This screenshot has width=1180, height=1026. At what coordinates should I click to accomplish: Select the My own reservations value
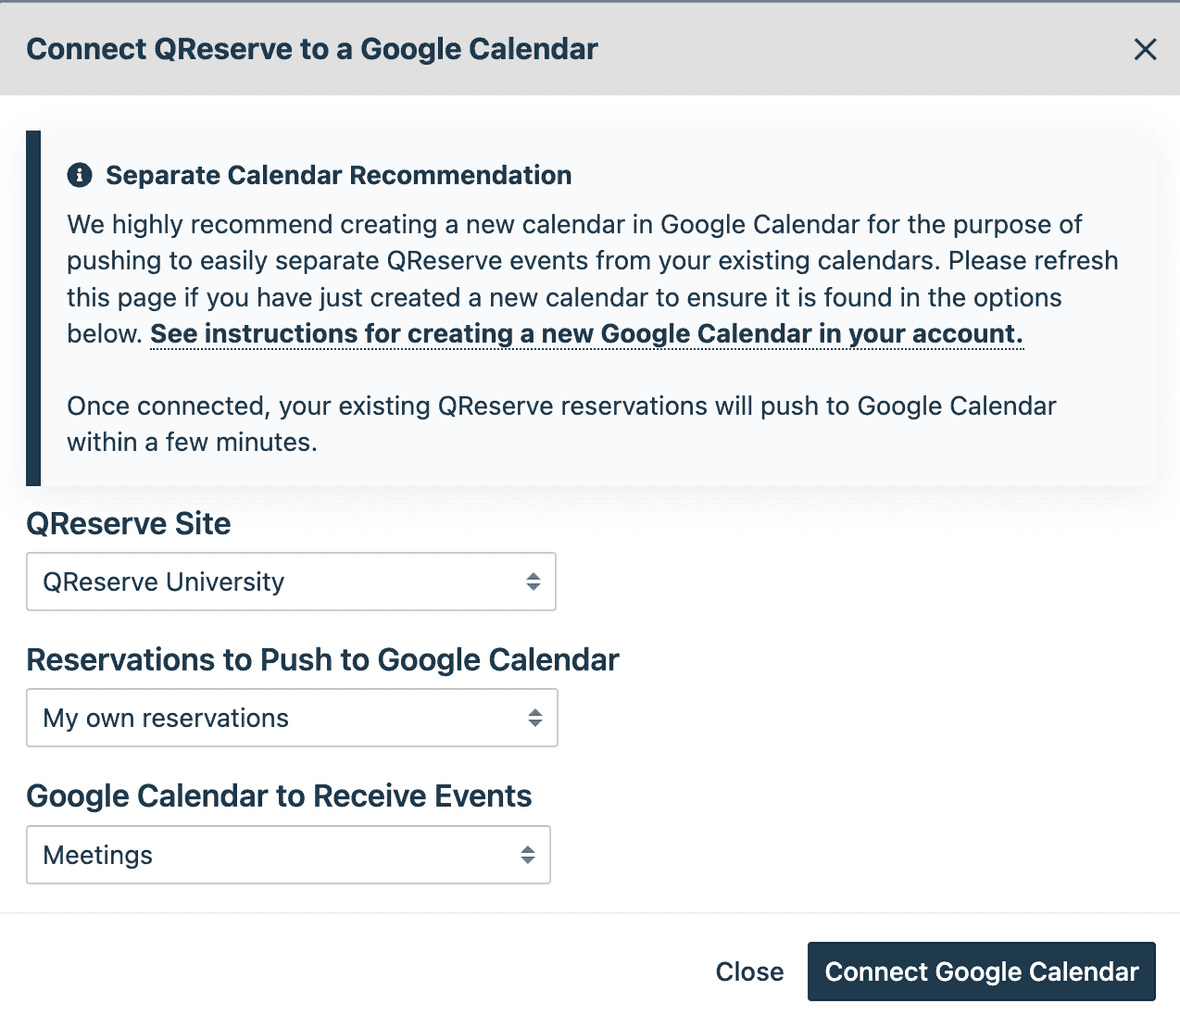pos(165,717)
